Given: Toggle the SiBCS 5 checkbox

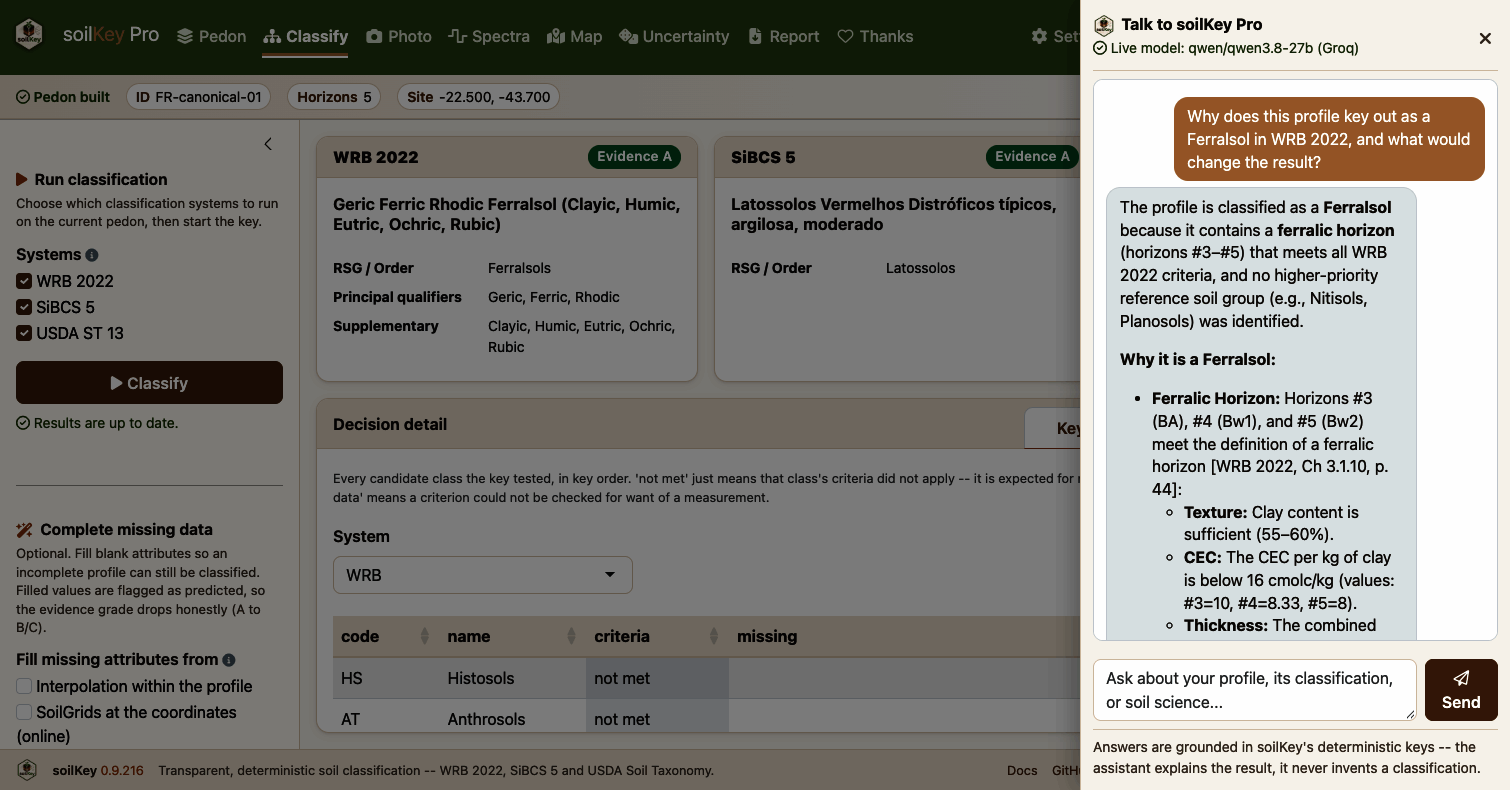Looking at the screenshot, I should click(24, 307).
